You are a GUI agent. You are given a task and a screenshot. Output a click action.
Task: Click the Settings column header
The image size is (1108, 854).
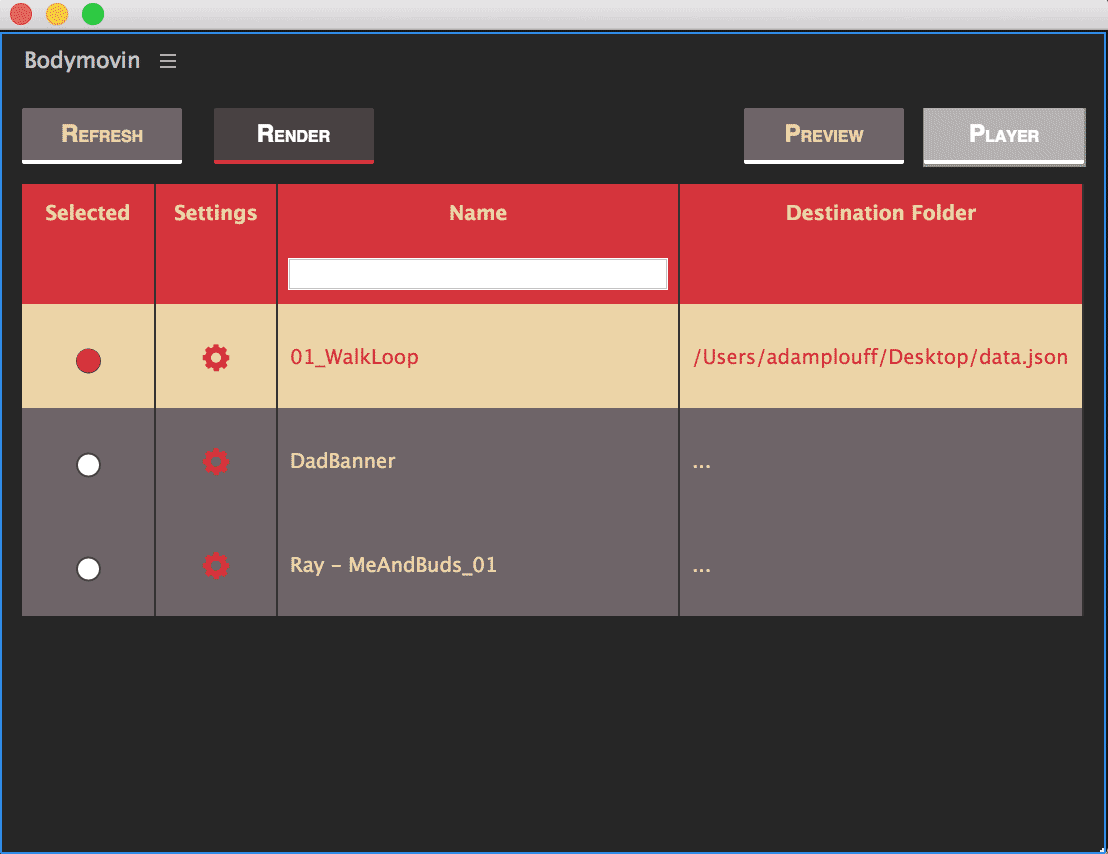(216, 213)
